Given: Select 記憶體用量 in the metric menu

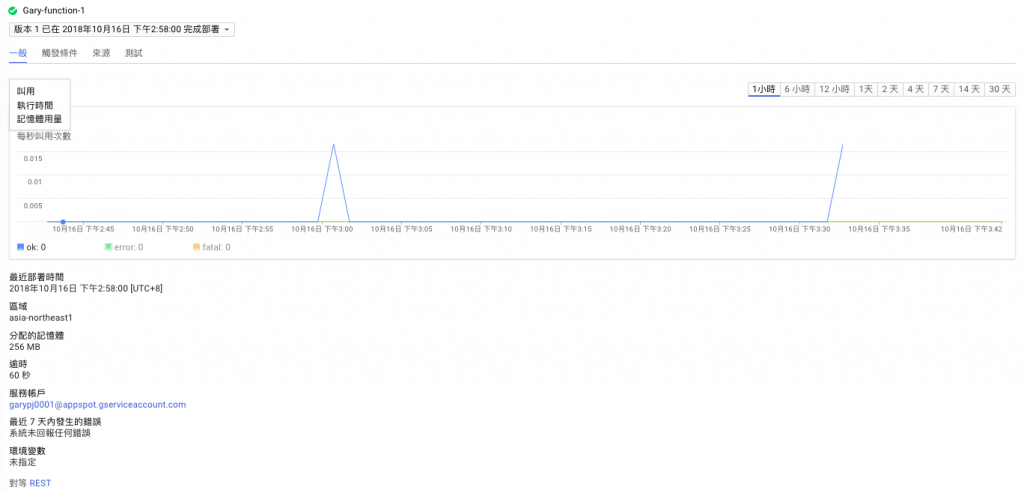Looking at the screenshot, I should click(39, 119).
